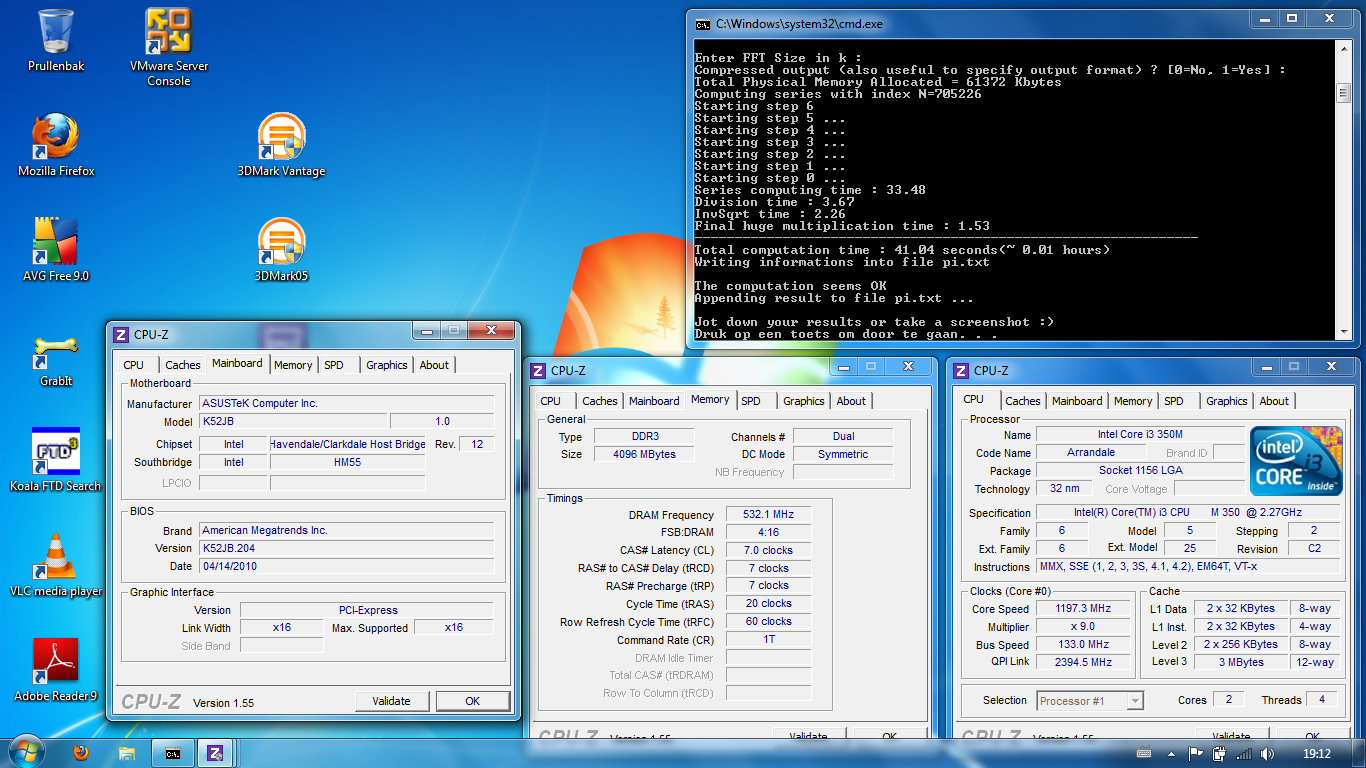Click the Southbridge HM55 field
1366x768 pixels.
(x=347, y=462)
